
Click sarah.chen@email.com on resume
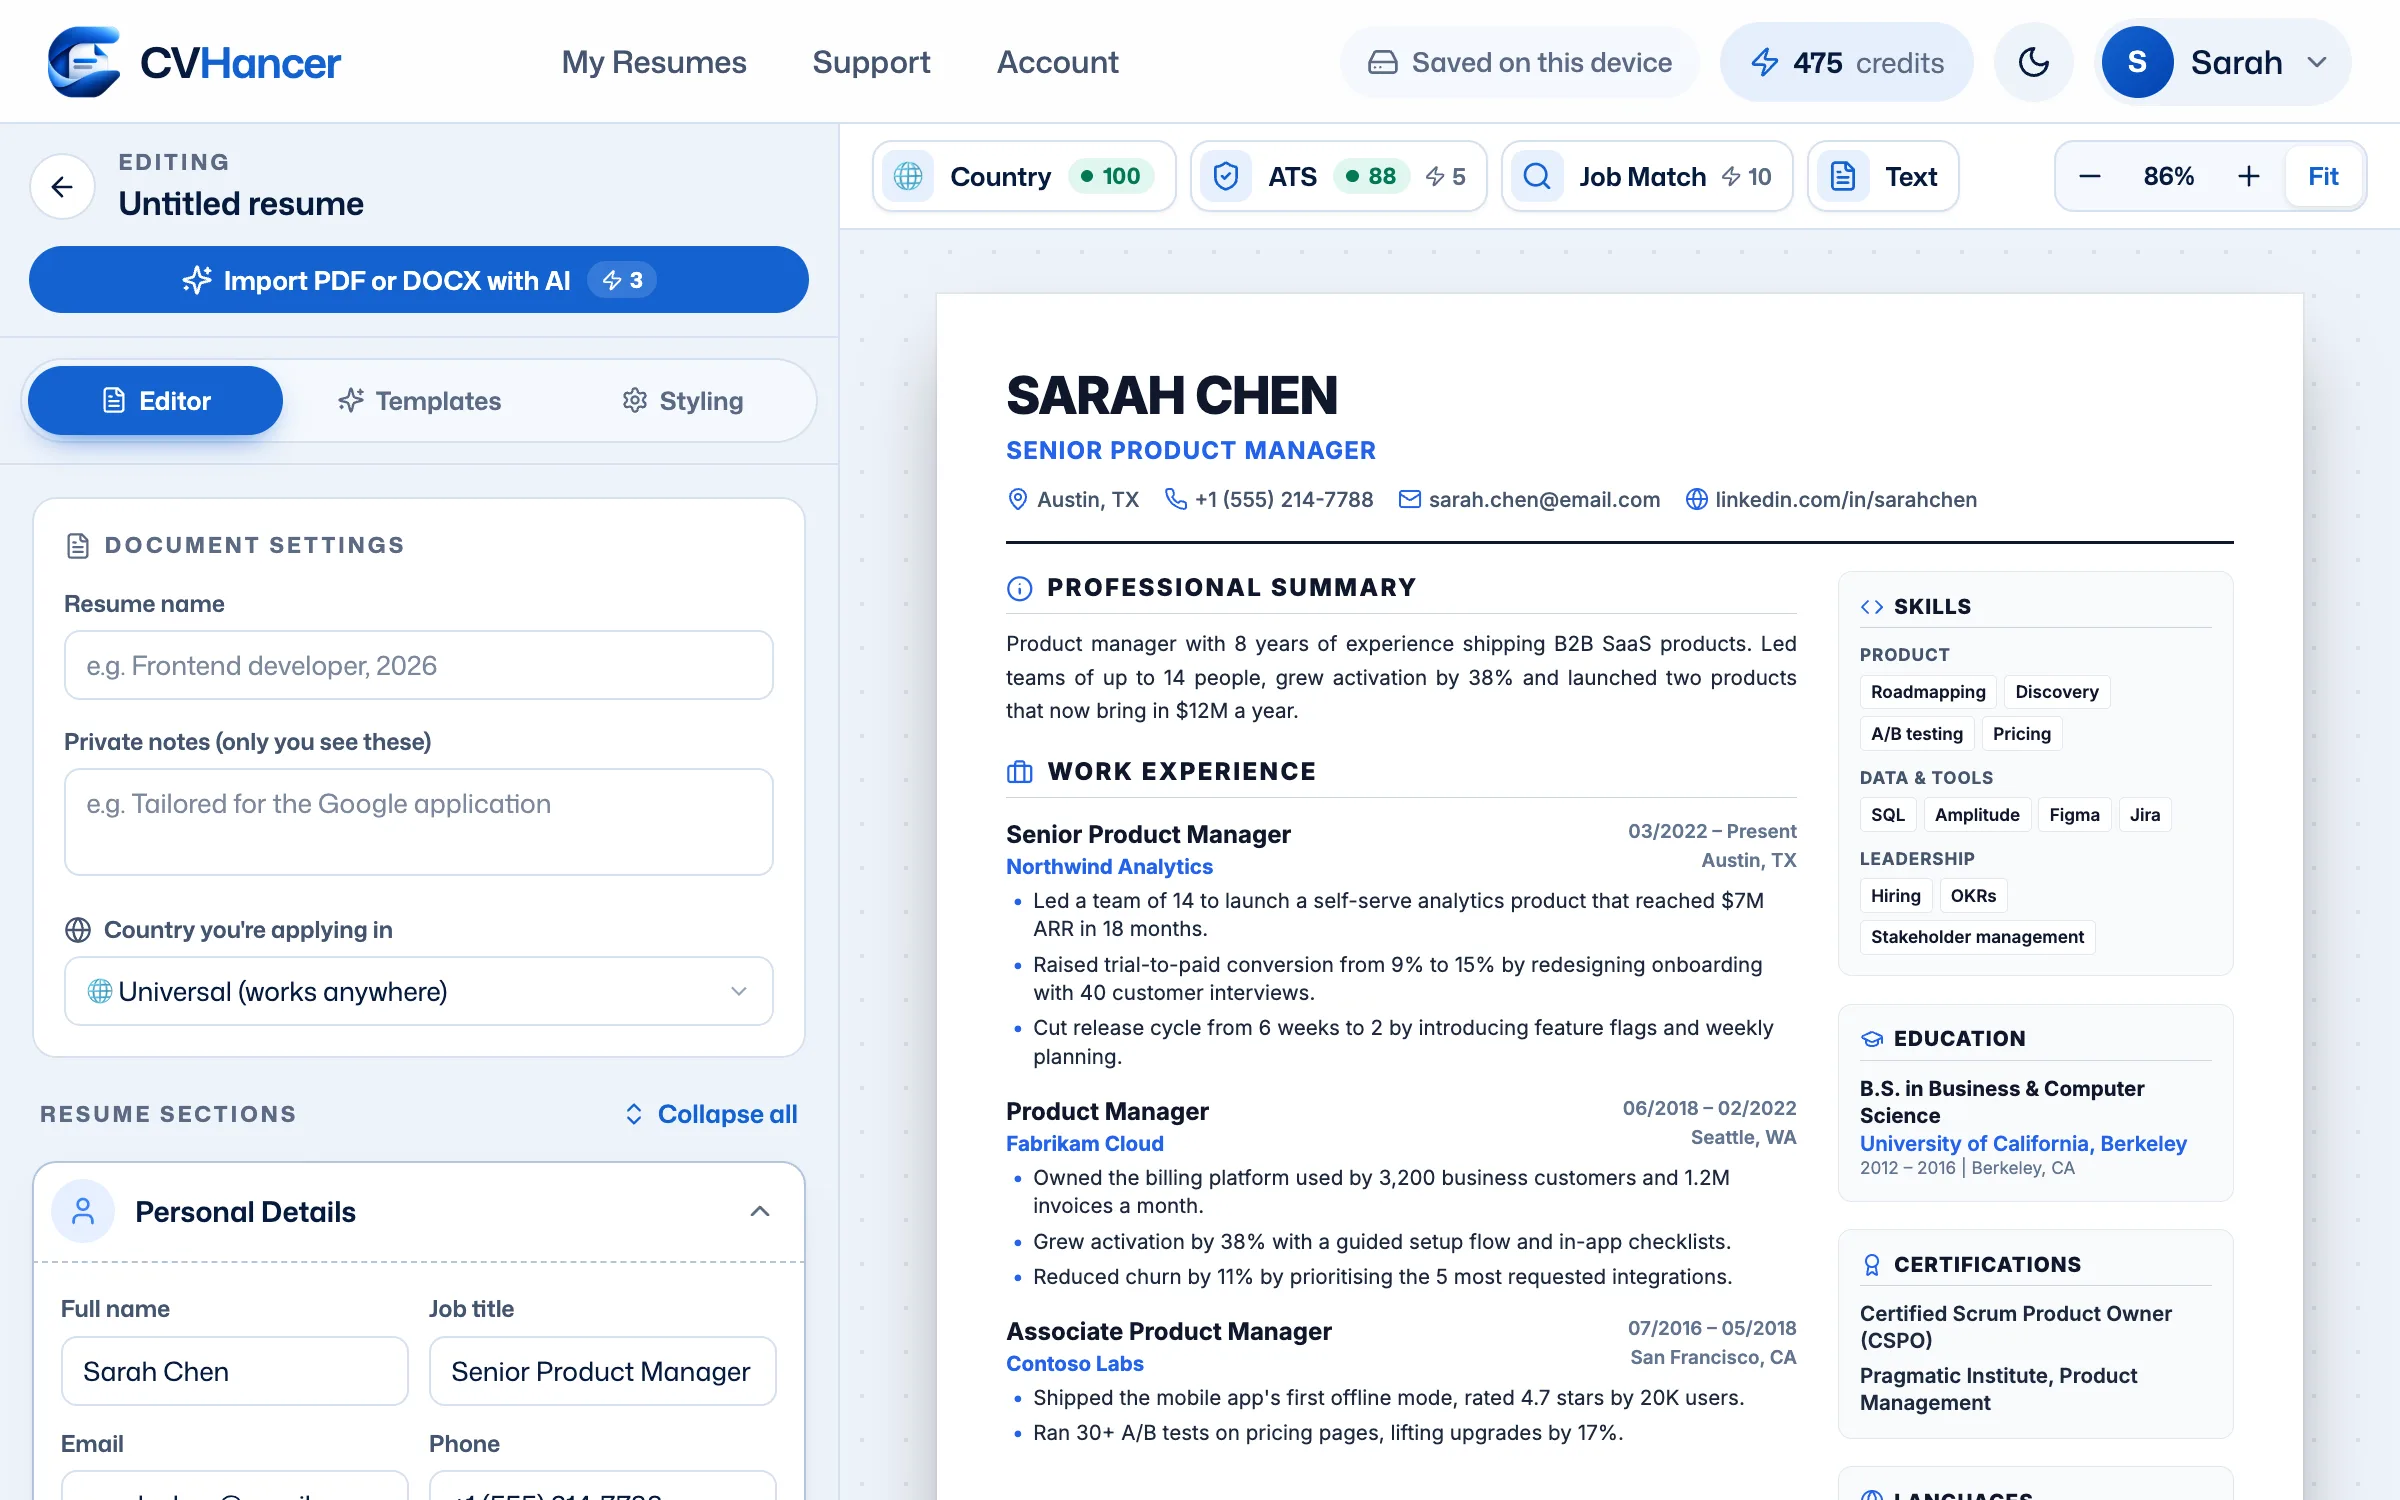pyautogui.click(x=1544, y=499)
